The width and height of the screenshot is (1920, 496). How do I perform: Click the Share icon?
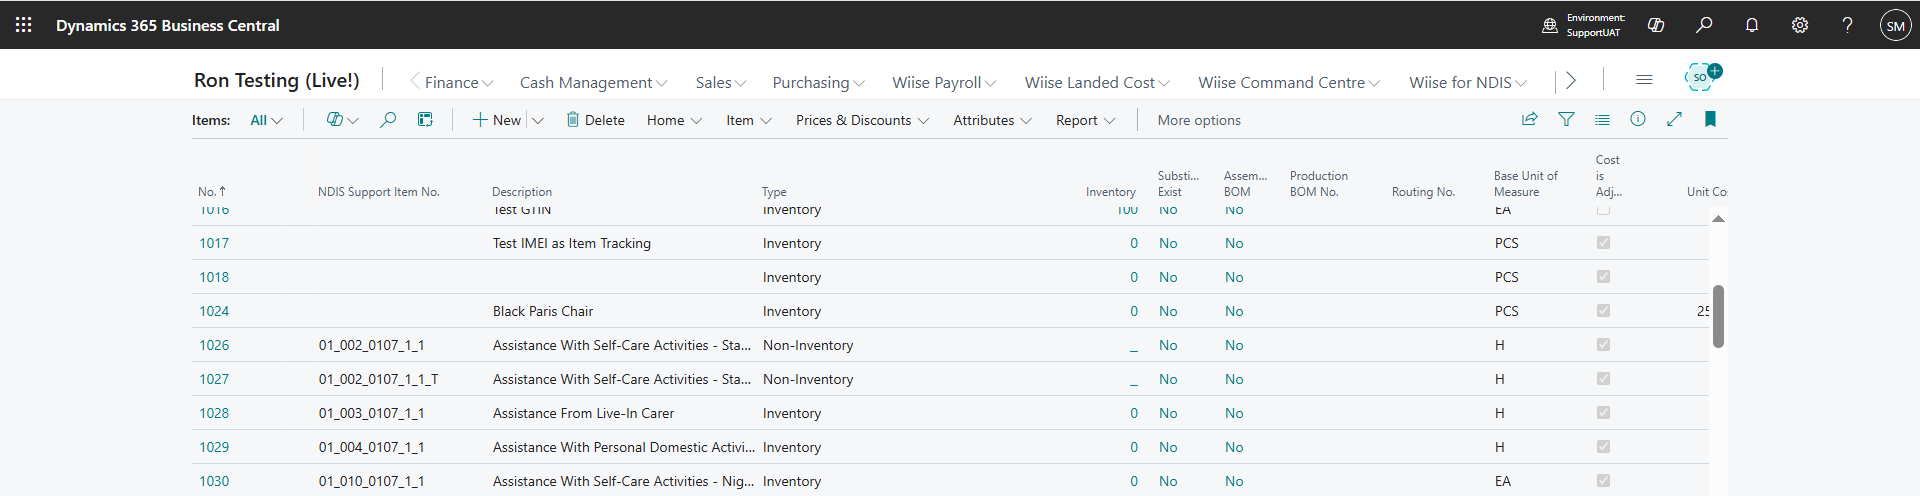pyautogui.click(x=1529, y=119)
